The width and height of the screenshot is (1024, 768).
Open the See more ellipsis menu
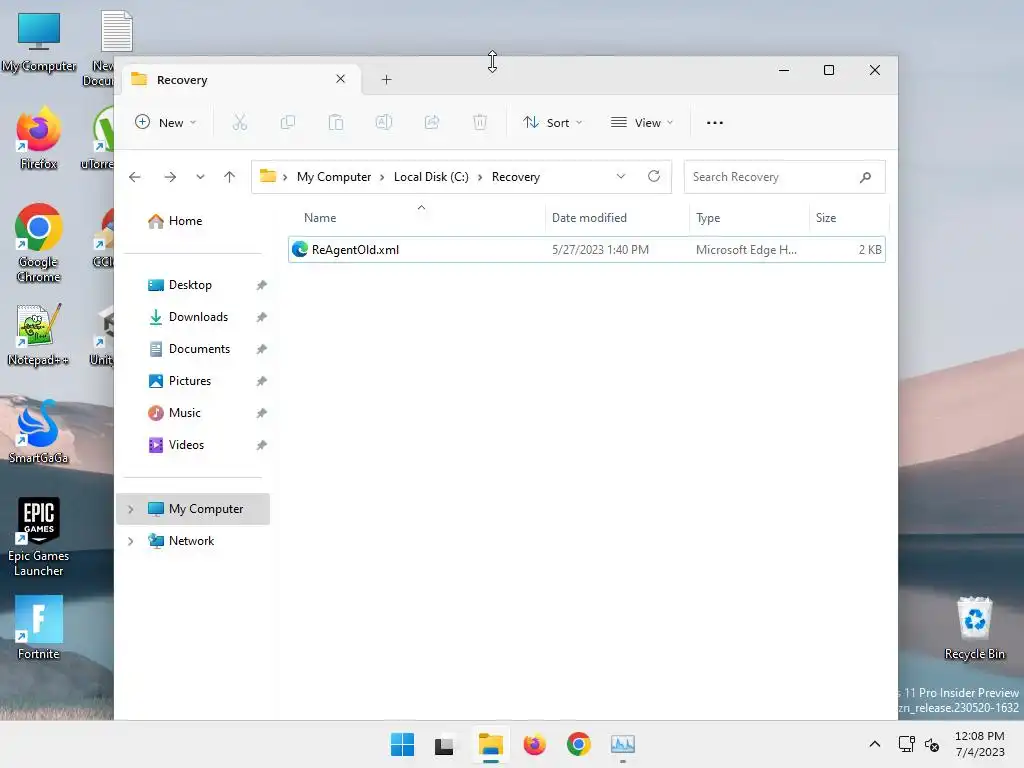[x=715, y=122]
